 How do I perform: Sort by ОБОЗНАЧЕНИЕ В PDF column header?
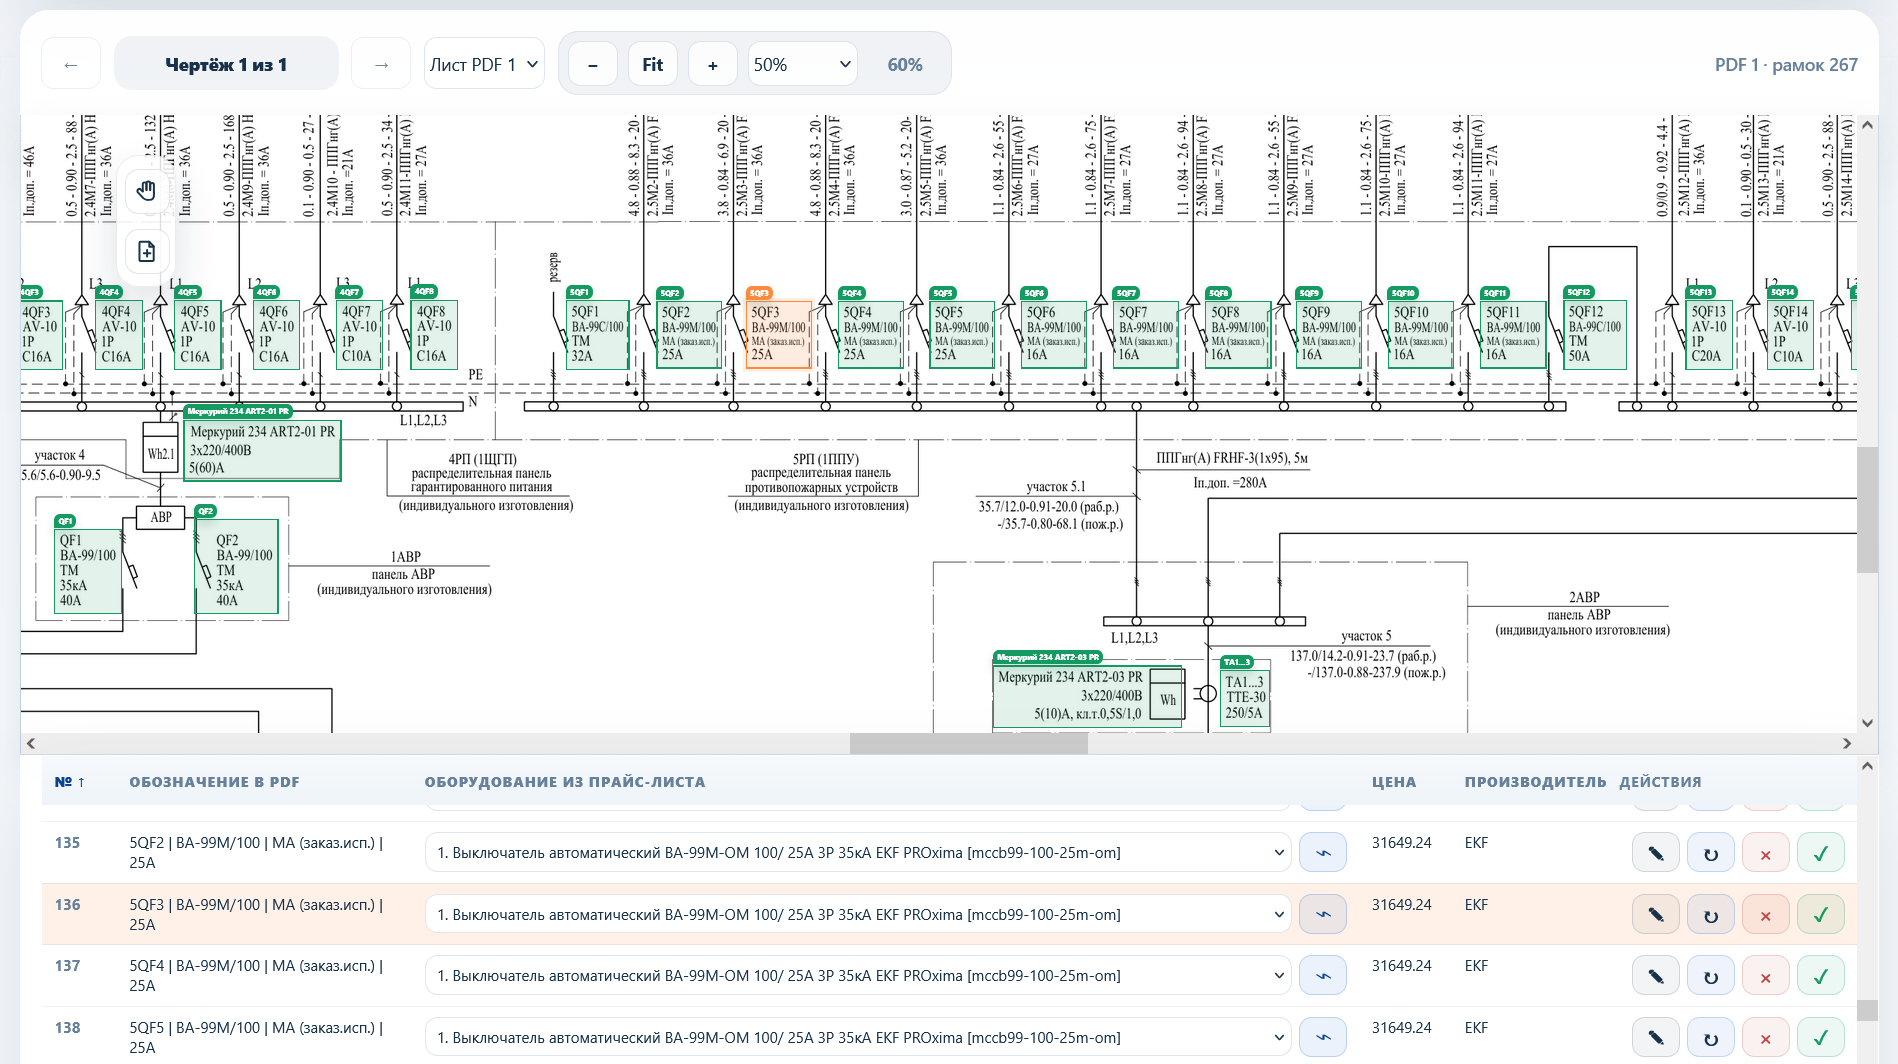[x=214, y=782]
